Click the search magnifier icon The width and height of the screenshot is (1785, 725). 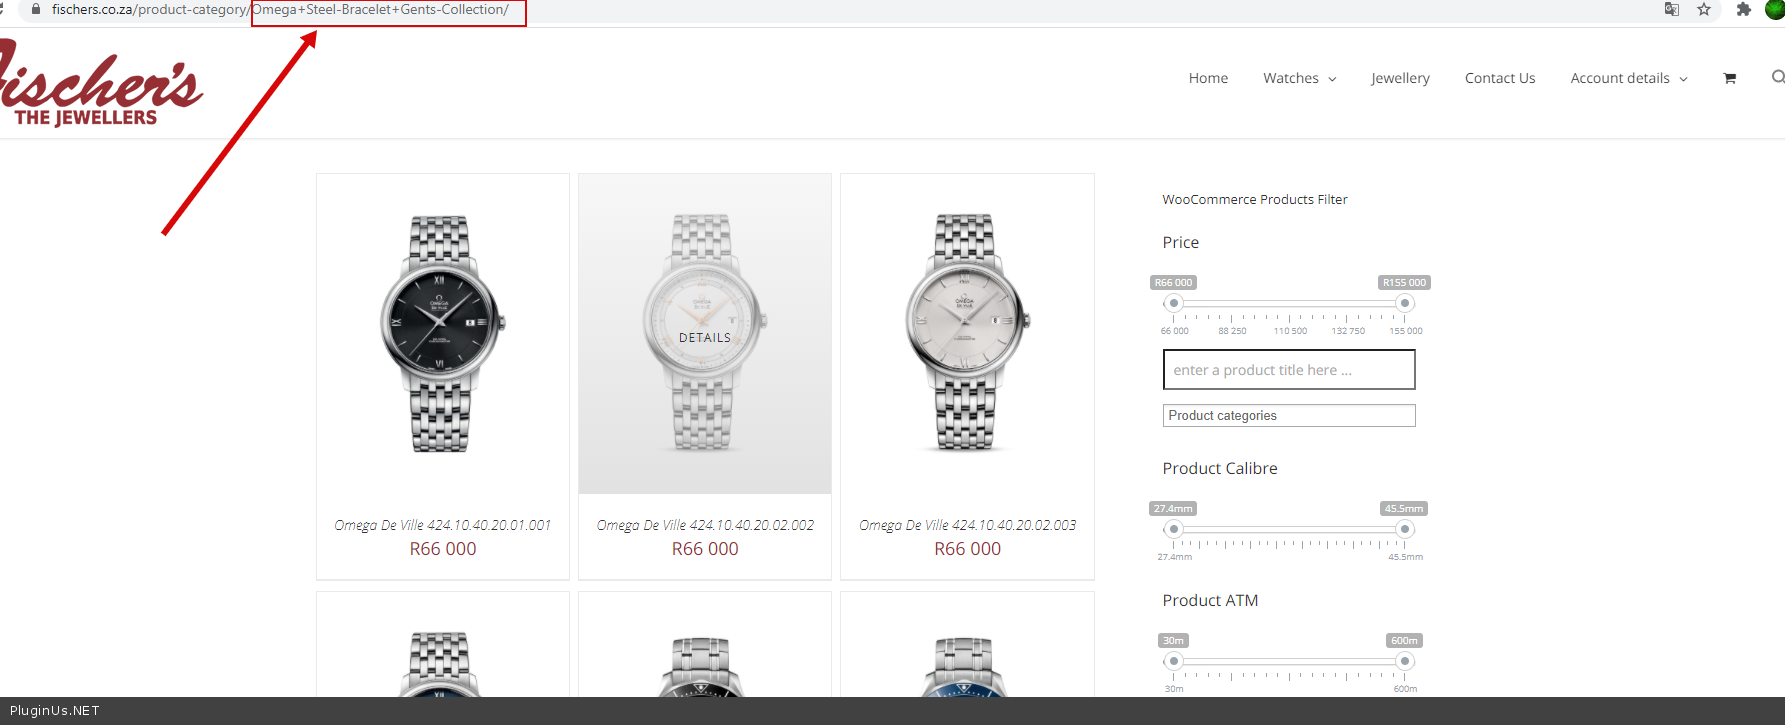(x=1777, y=77)
